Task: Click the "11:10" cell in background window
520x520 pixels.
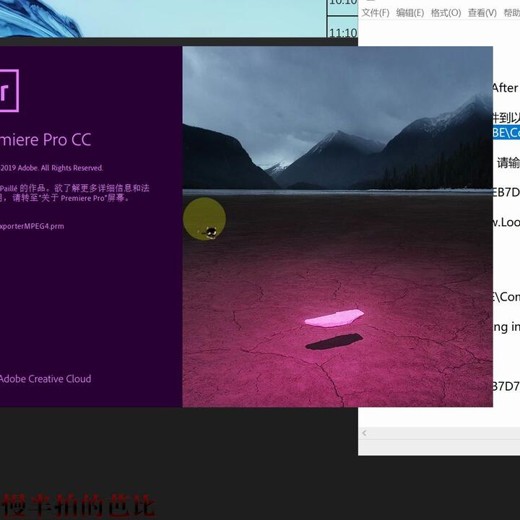Action: pyautogui.click(x=343, y=32)
